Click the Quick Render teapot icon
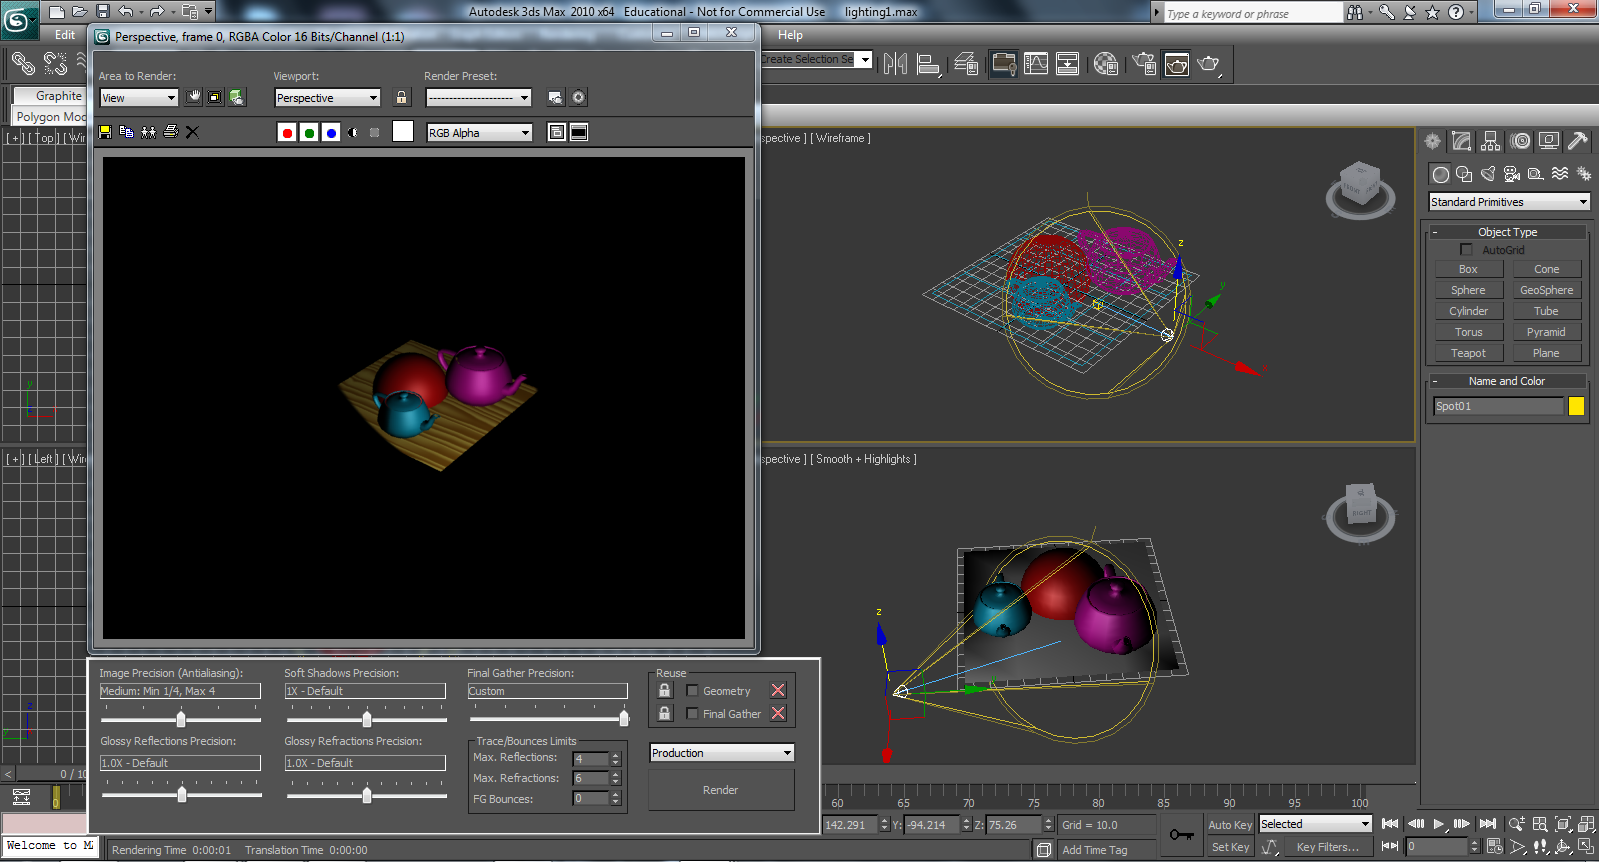This screenshot has height=862, width=1599. point(1210,64)
